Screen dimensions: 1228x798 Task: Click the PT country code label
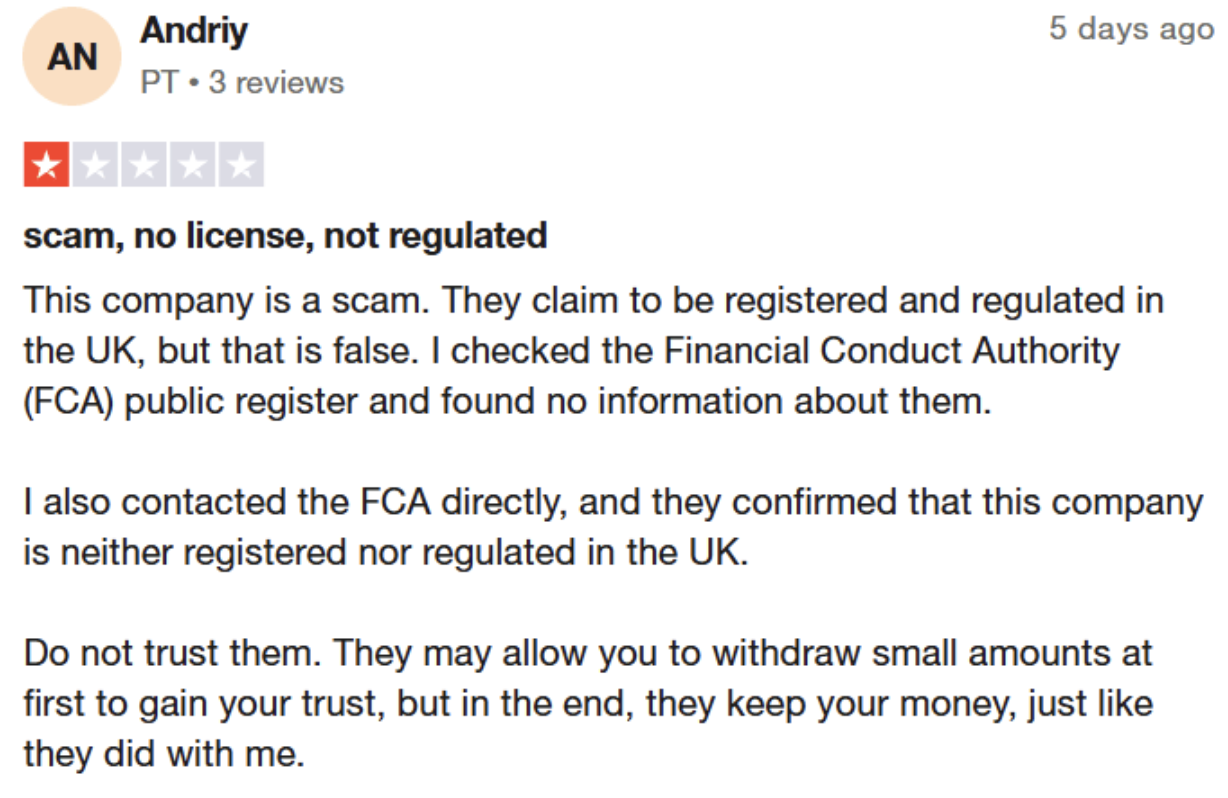tap(159, 82)
